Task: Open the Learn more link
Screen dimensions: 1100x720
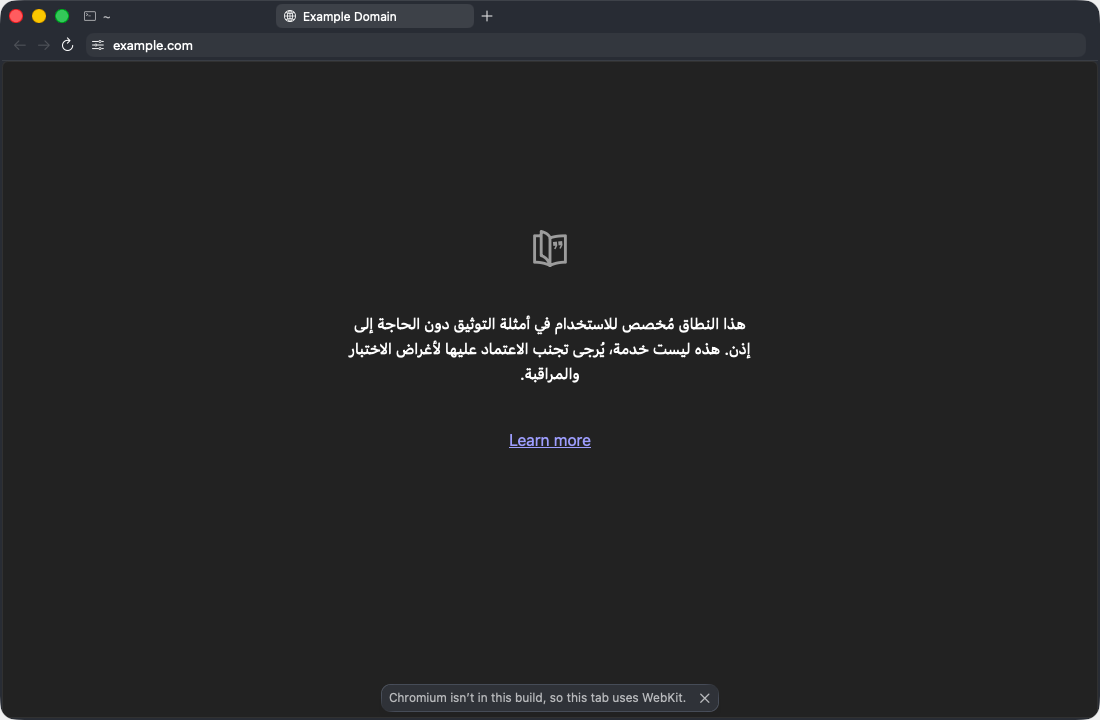Action: pyautogui.click(x=550, y=440)
